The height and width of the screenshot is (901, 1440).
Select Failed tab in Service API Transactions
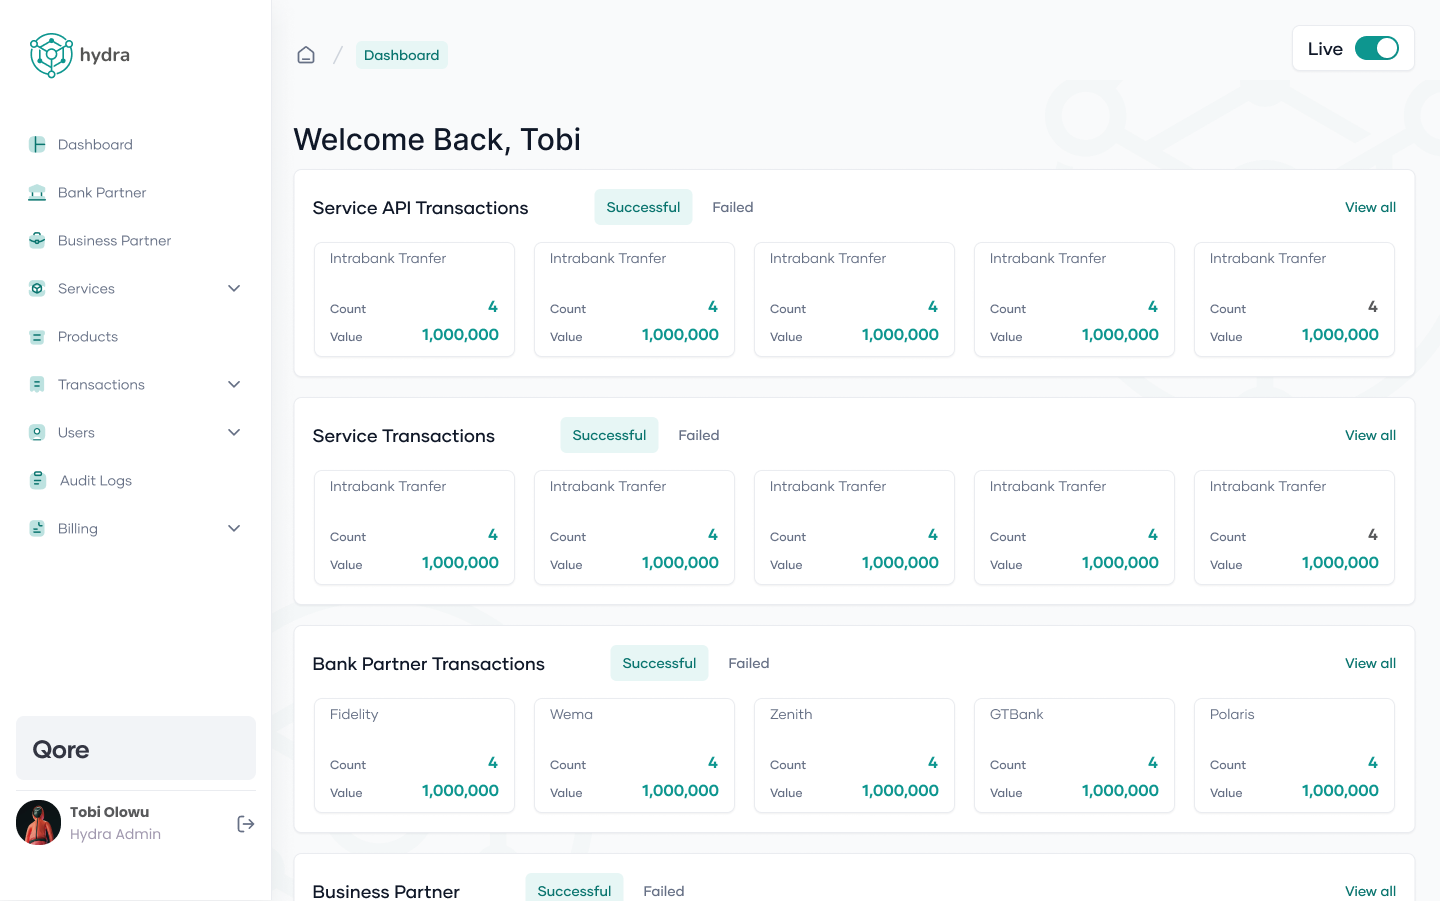[x=733, y=207]
